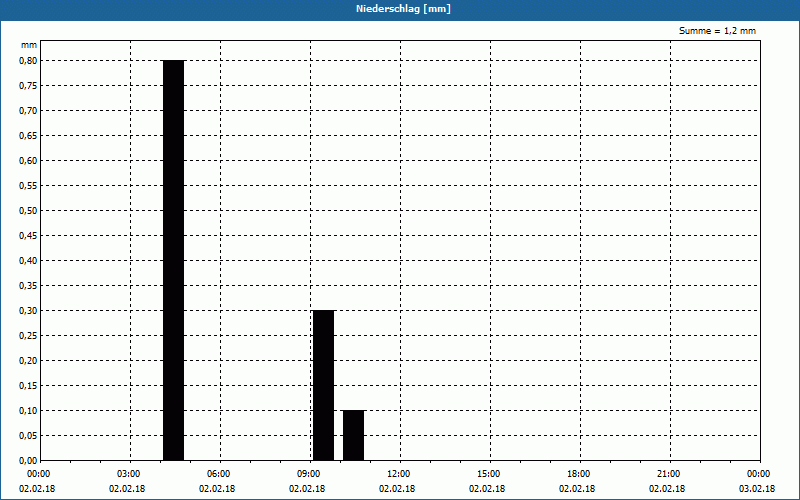
Task: Click the 0,70 y-axis value
Action: tap(28, 111)
